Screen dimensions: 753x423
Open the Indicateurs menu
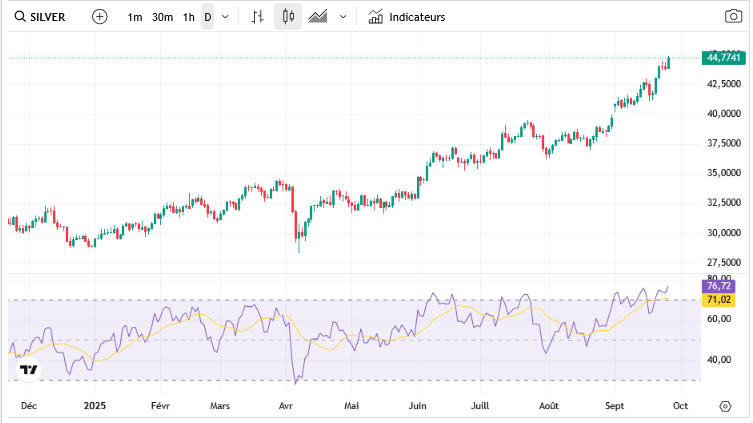point(416,17)
